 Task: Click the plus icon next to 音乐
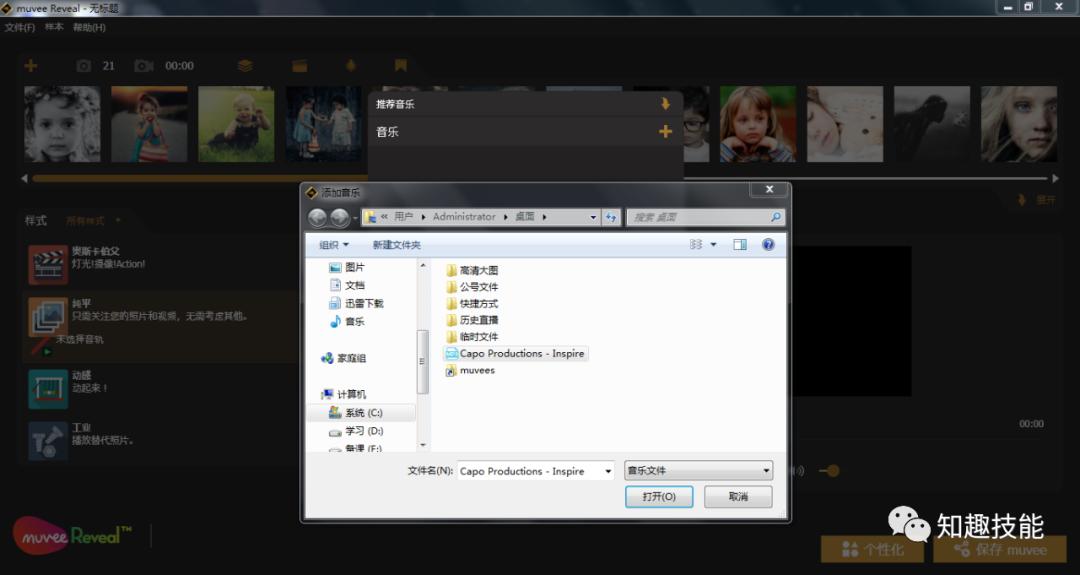665,132
